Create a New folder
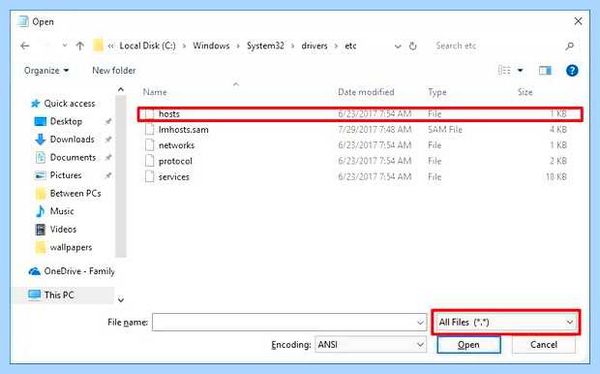The image size is (600, 374). (114, 70)
